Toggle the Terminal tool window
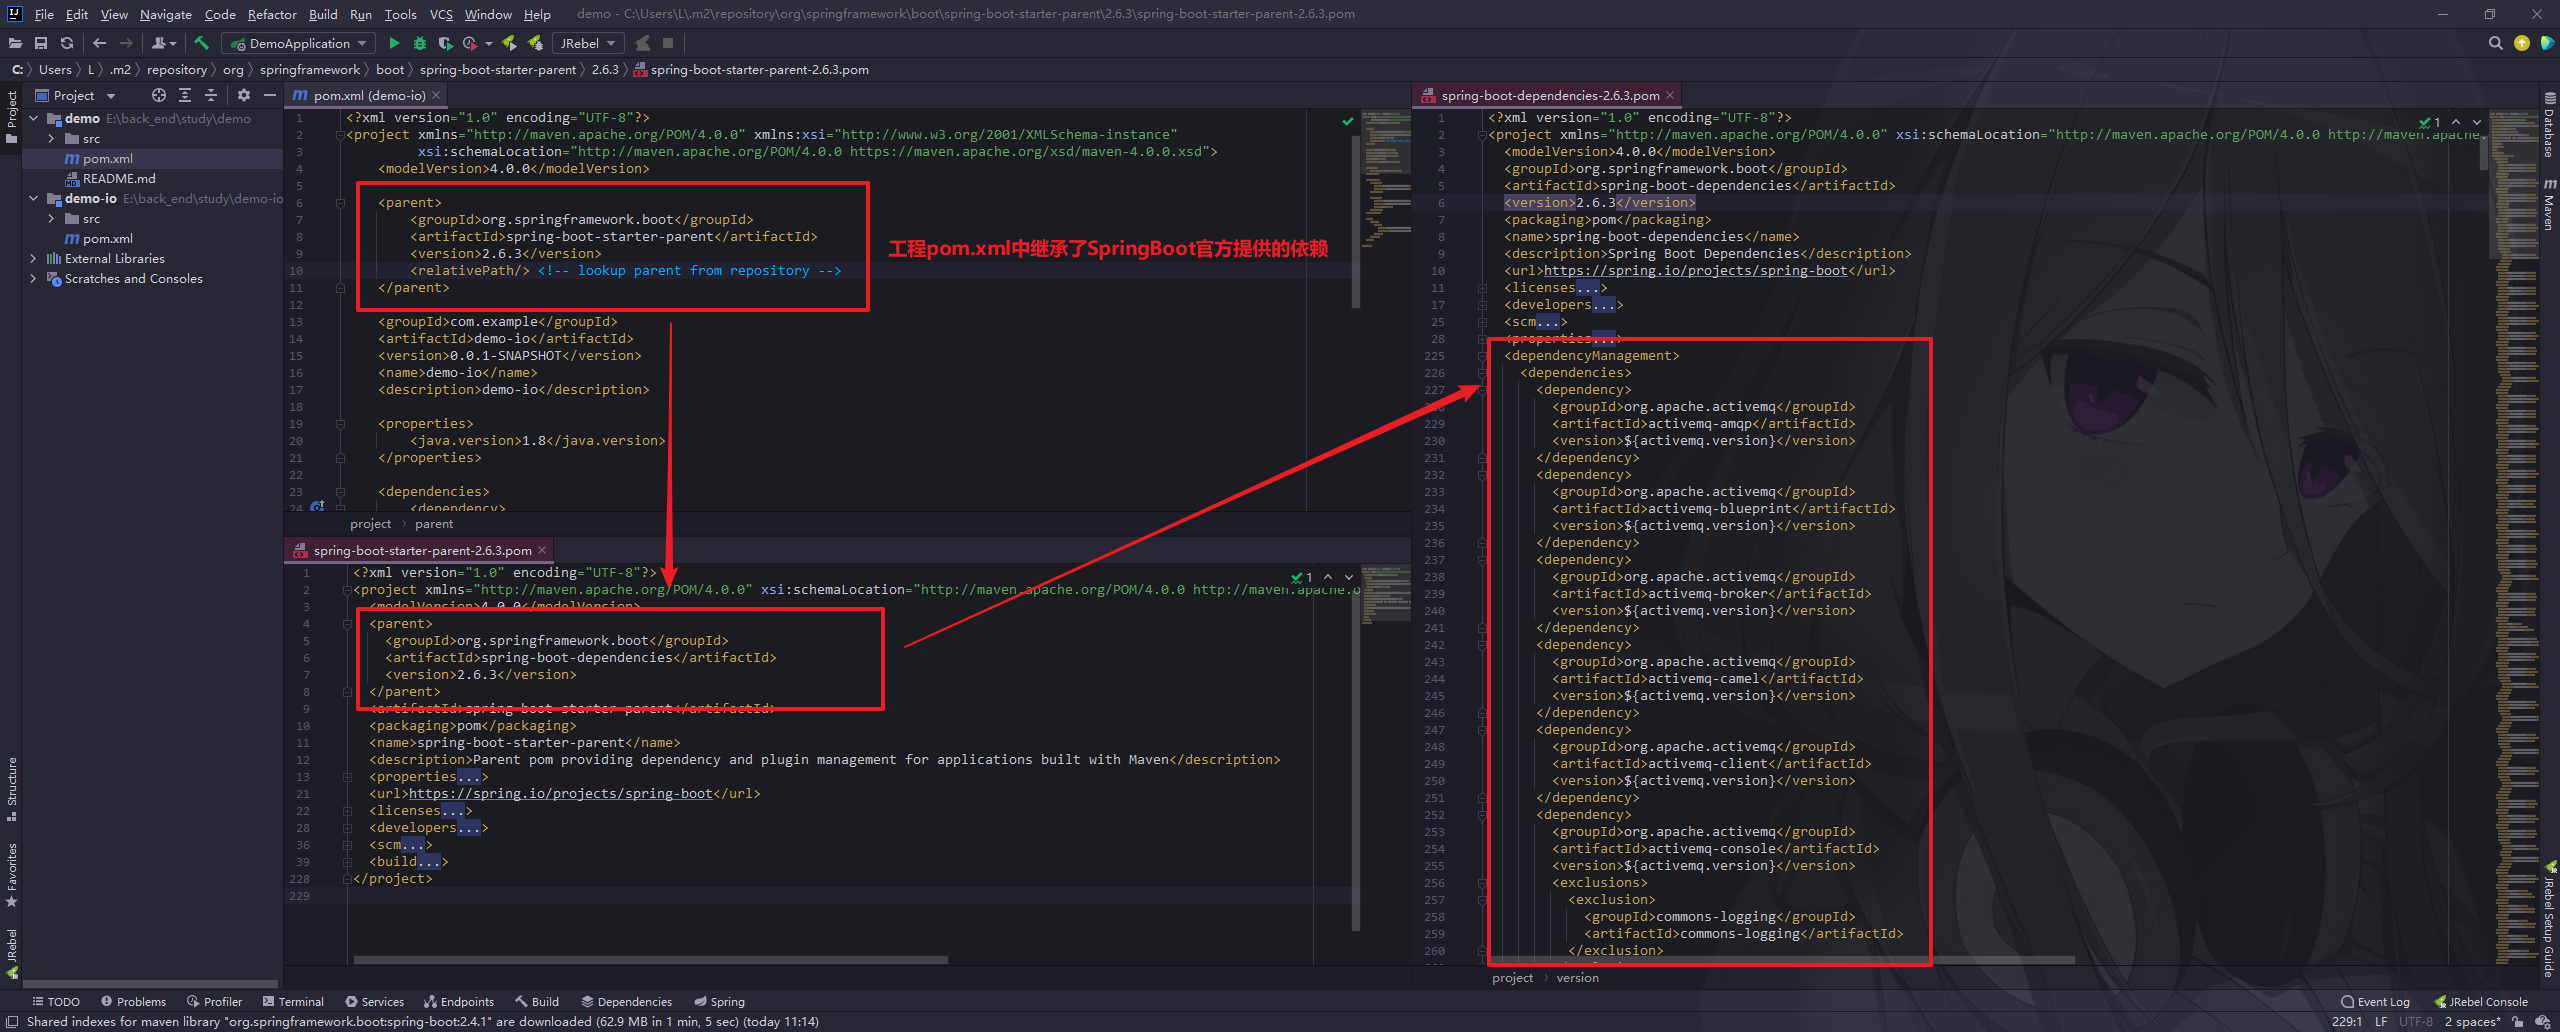Image resolution: width=2560 pixels, height=1032 pixels. click(x=293, y=1001)
